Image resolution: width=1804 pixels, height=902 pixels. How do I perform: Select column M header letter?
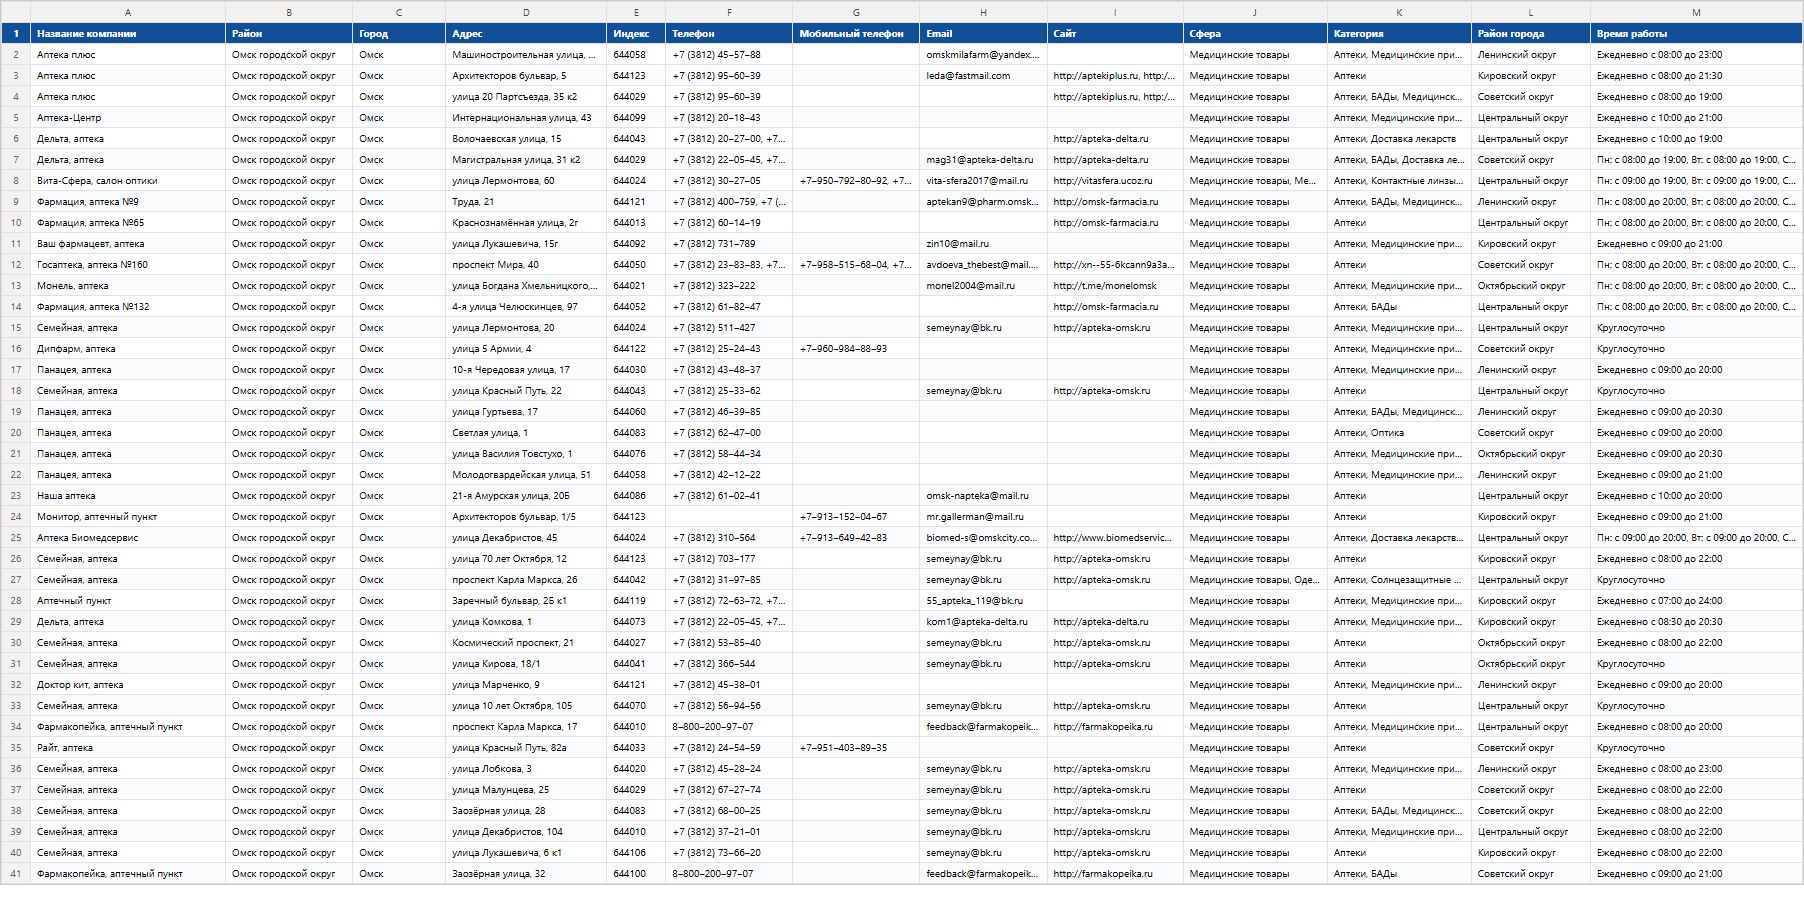1696,12
